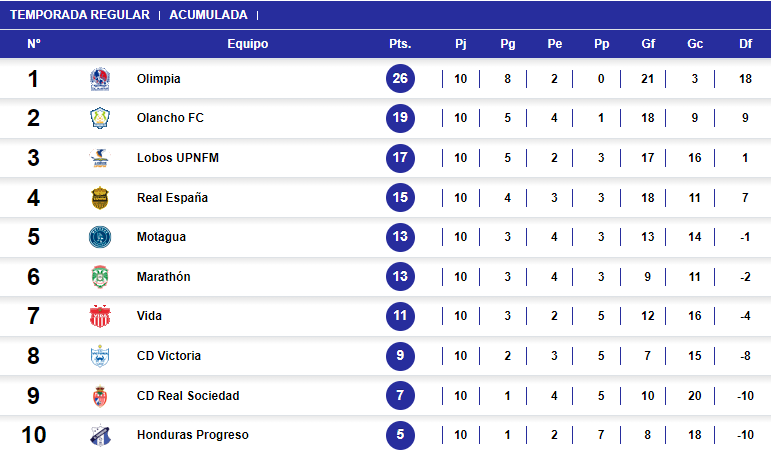Click the CD Victoria crest
This screenshot has height=453, width=771.
tap(100, 356)
